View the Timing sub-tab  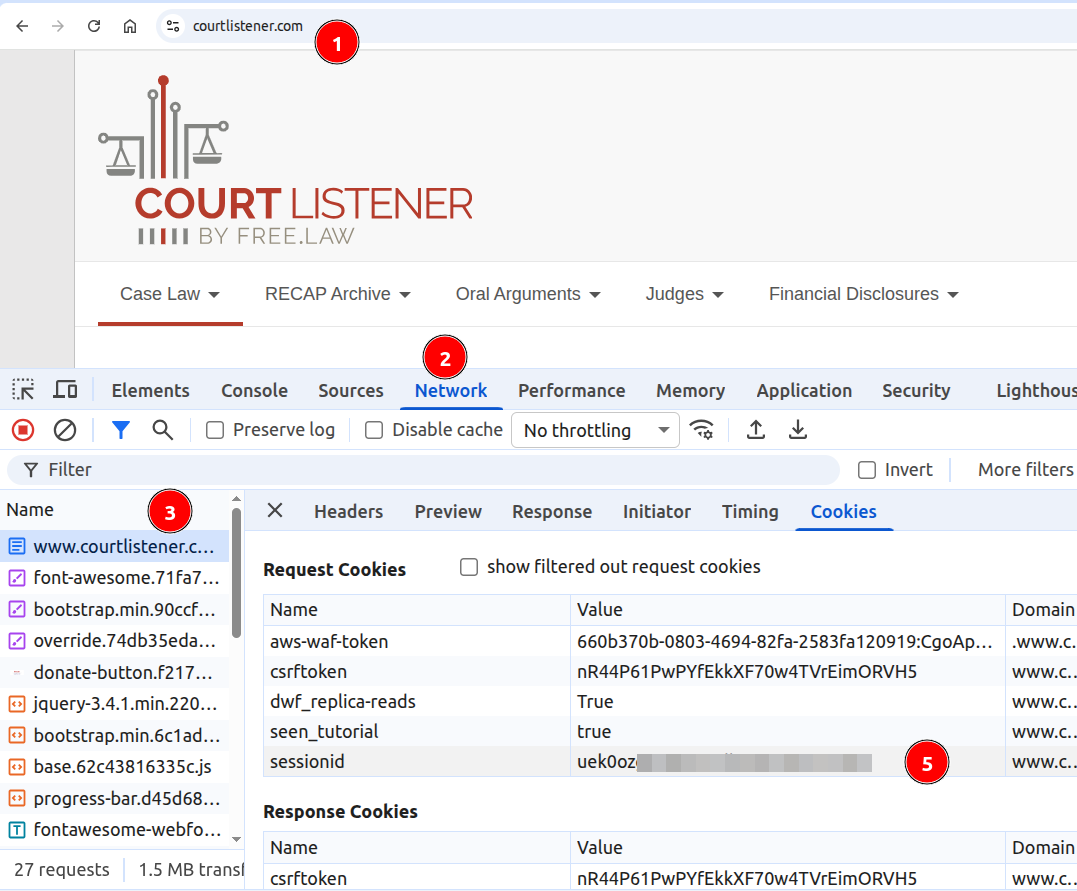point(750,512)
